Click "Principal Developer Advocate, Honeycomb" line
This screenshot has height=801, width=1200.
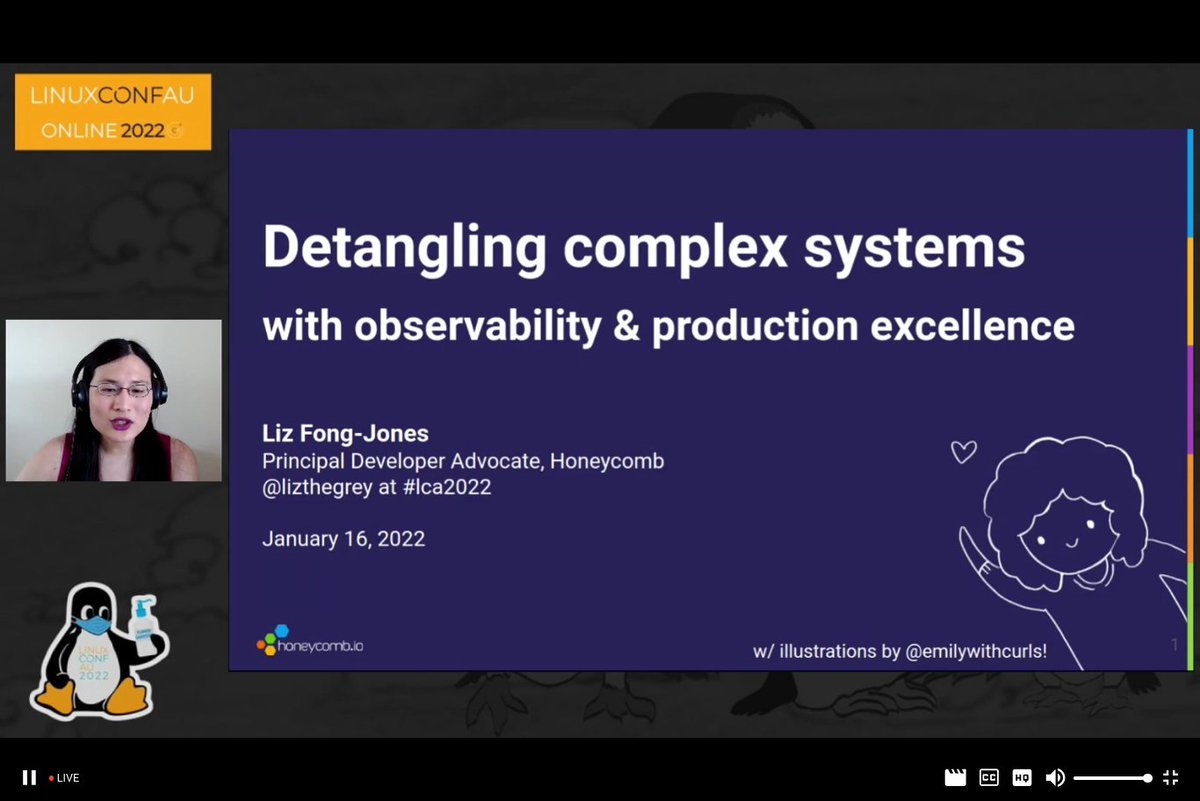(x=463, y=461)
